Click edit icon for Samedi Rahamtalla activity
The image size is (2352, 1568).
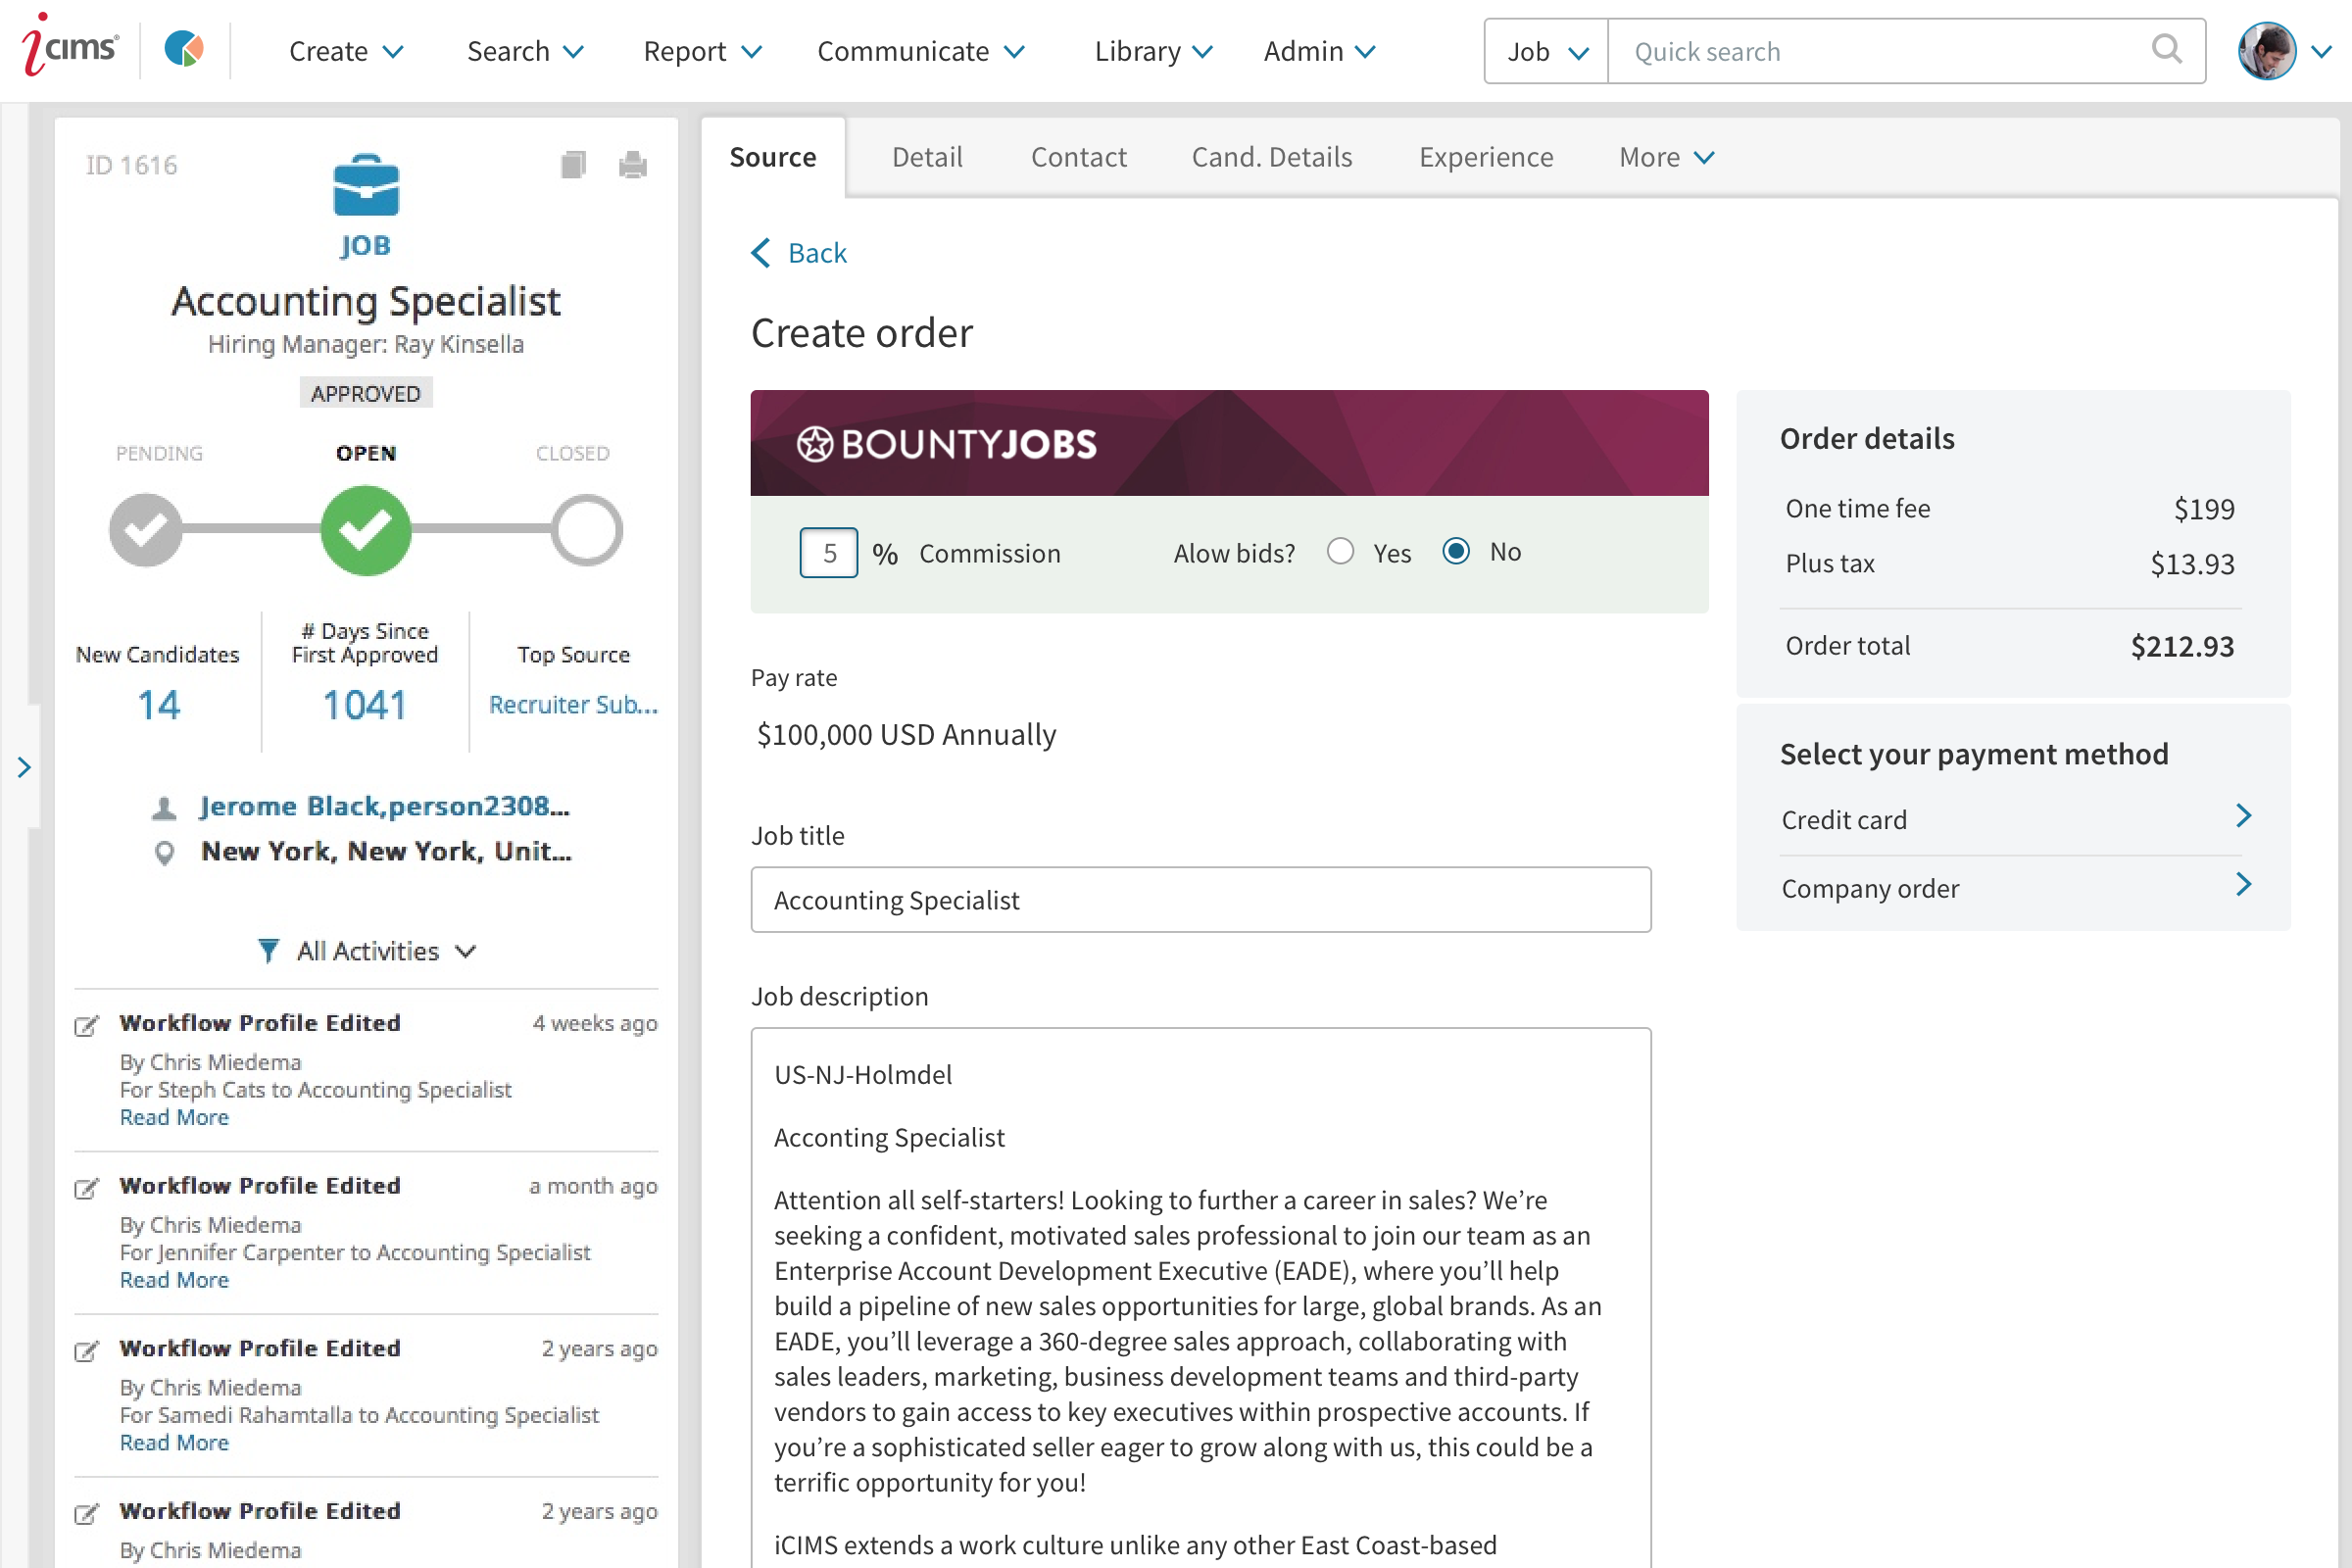87,1351
